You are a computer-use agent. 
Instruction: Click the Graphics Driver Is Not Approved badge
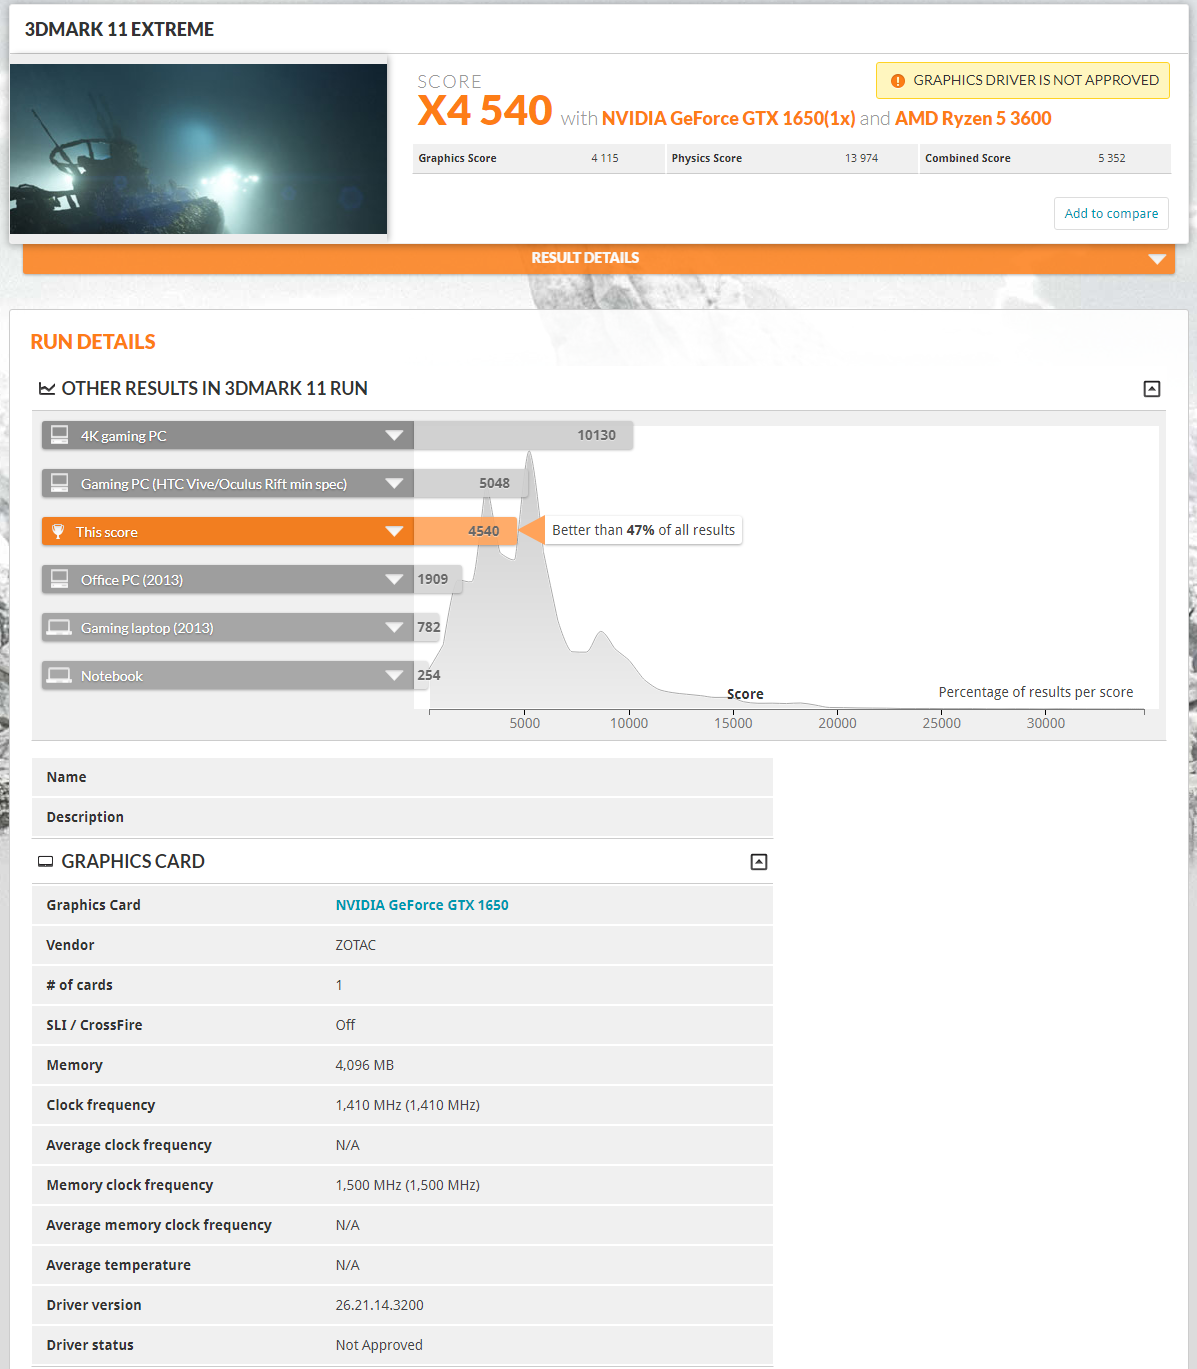point(1023,81)
